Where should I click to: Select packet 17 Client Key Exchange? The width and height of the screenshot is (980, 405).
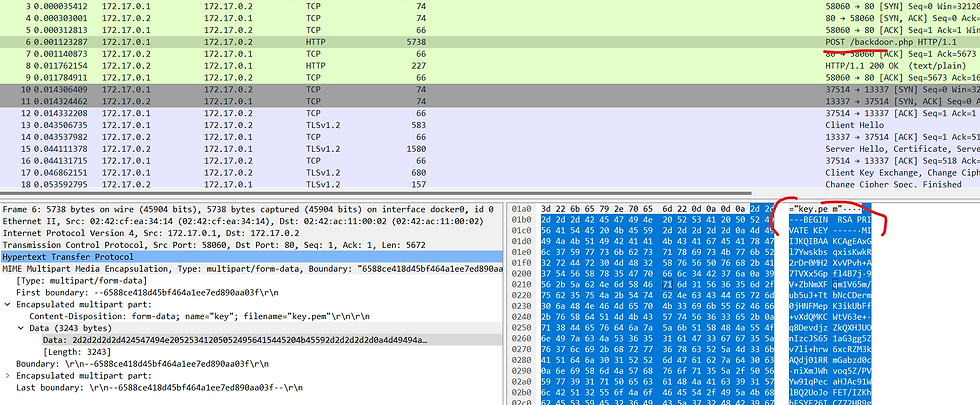490,172
